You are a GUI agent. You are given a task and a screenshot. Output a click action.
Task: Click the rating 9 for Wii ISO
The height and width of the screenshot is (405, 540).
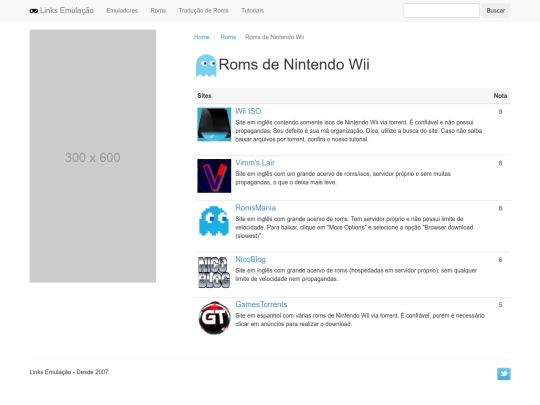tap(500, 112)
